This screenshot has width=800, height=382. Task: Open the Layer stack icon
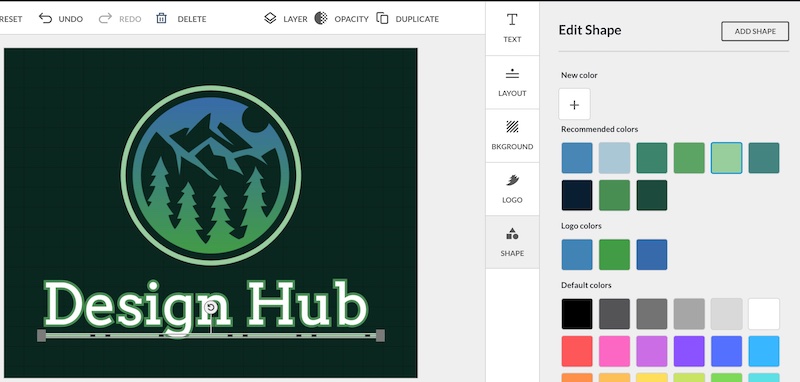coord(270,19)
